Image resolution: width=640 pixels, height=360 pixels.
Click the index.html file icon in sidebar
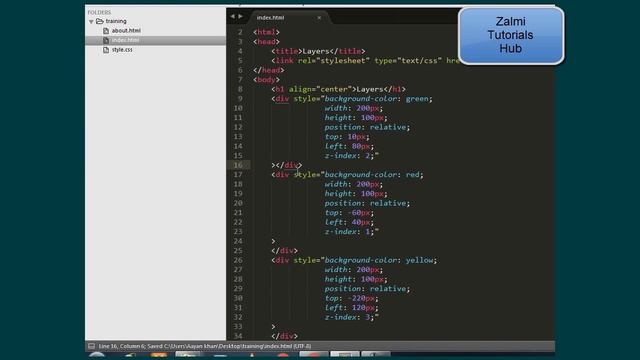(106, 40)
